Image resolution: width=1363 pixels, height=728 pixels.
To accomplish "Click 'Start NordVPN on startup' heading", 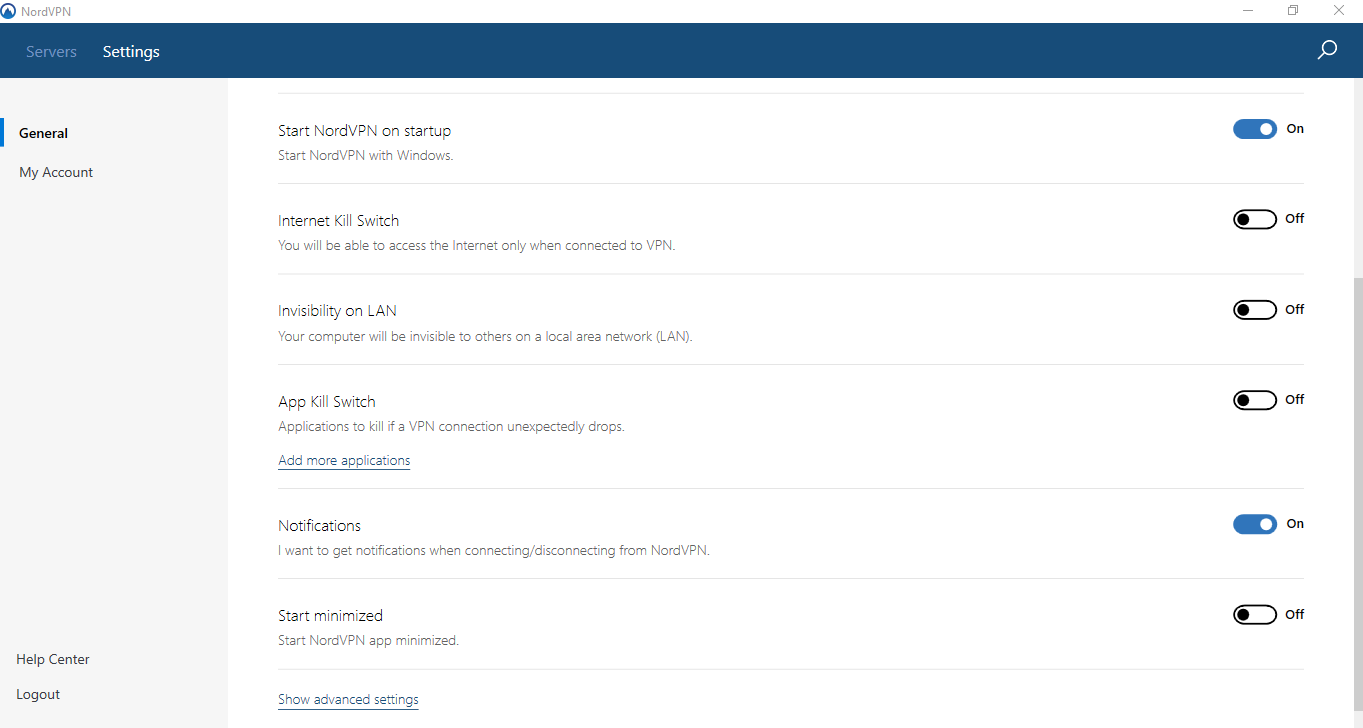I will click(x=365, y=131).
